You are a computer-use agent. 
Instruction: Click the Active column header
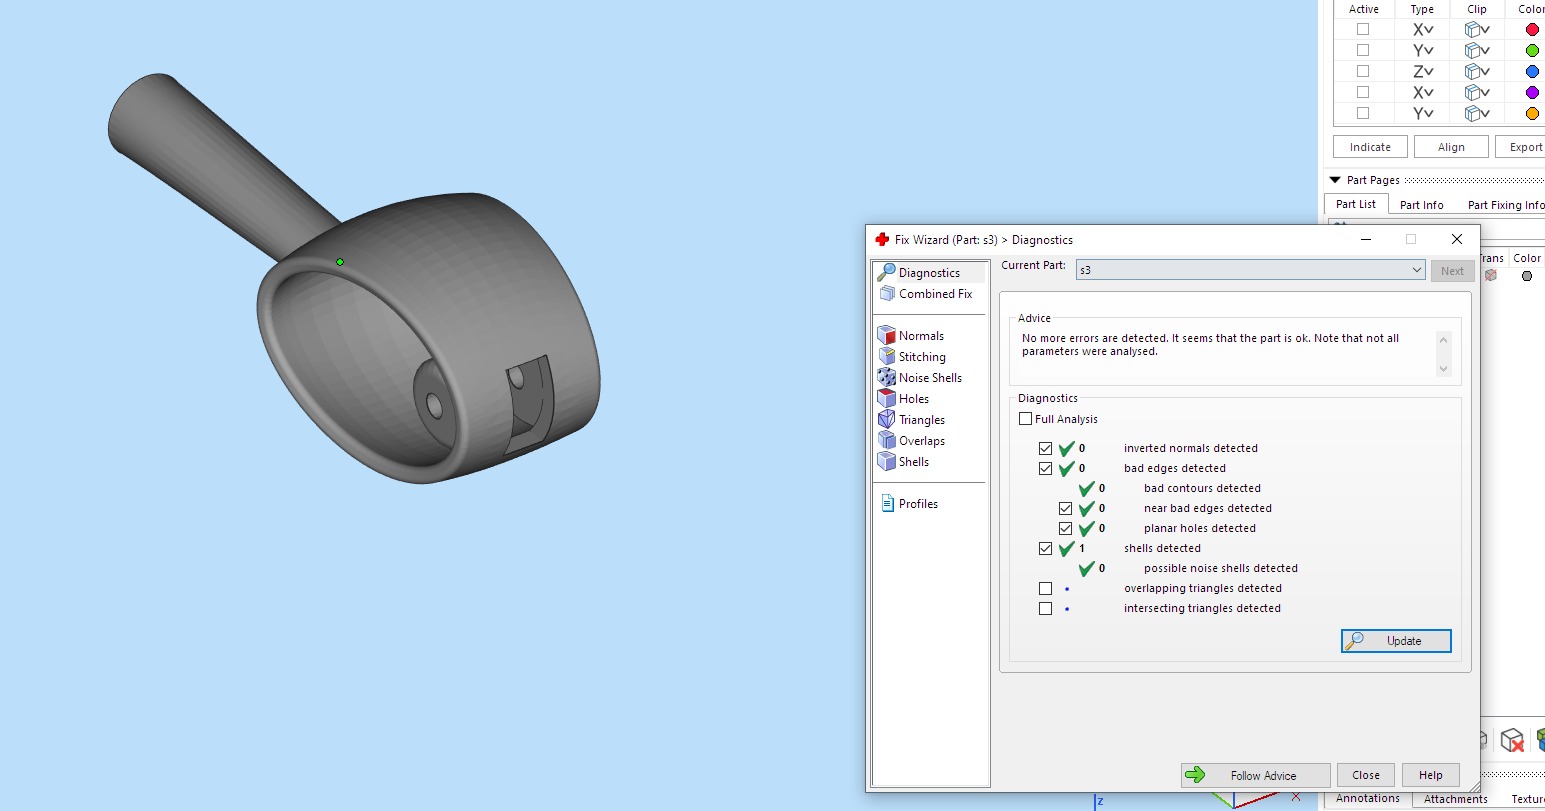click(x=1364, y=9)
